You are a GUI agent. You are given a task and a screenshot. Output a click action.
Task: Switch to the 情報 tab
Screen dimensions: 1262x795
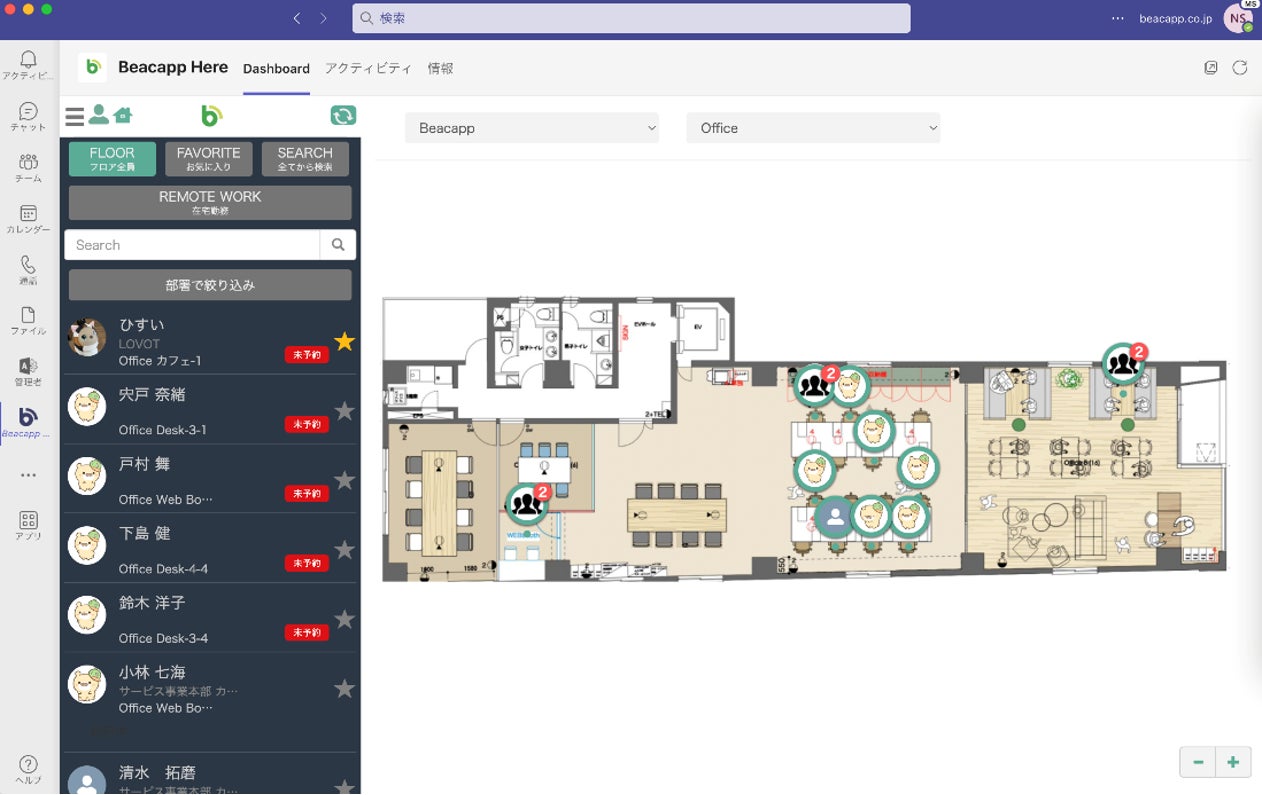pyautogui.click(x=440, y=68)
